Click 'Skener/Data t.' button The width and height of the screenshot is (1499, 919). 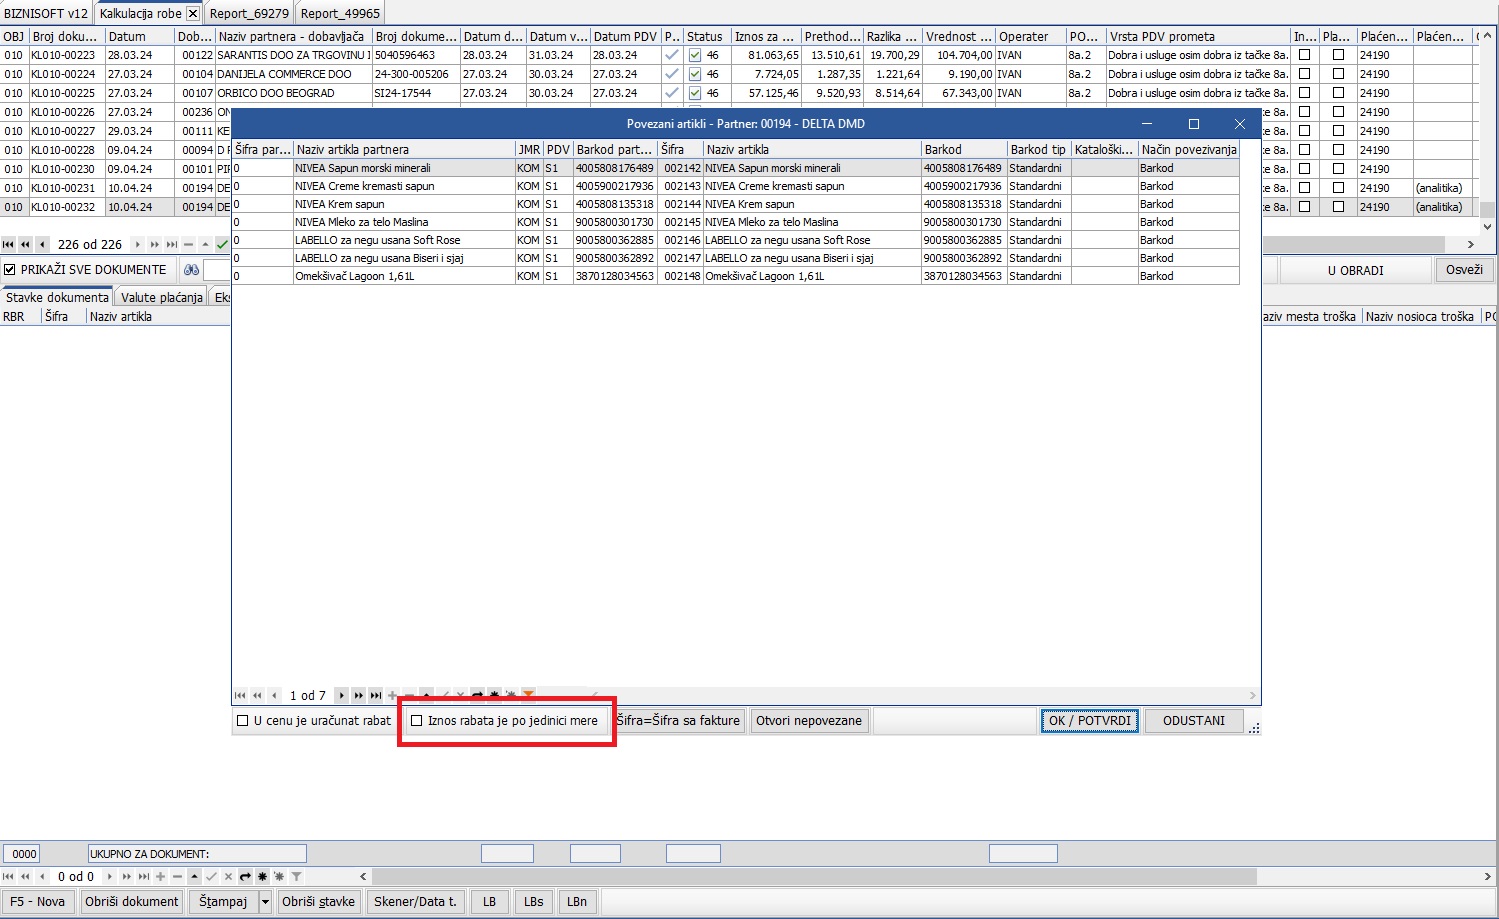click(x=415, y=902)
